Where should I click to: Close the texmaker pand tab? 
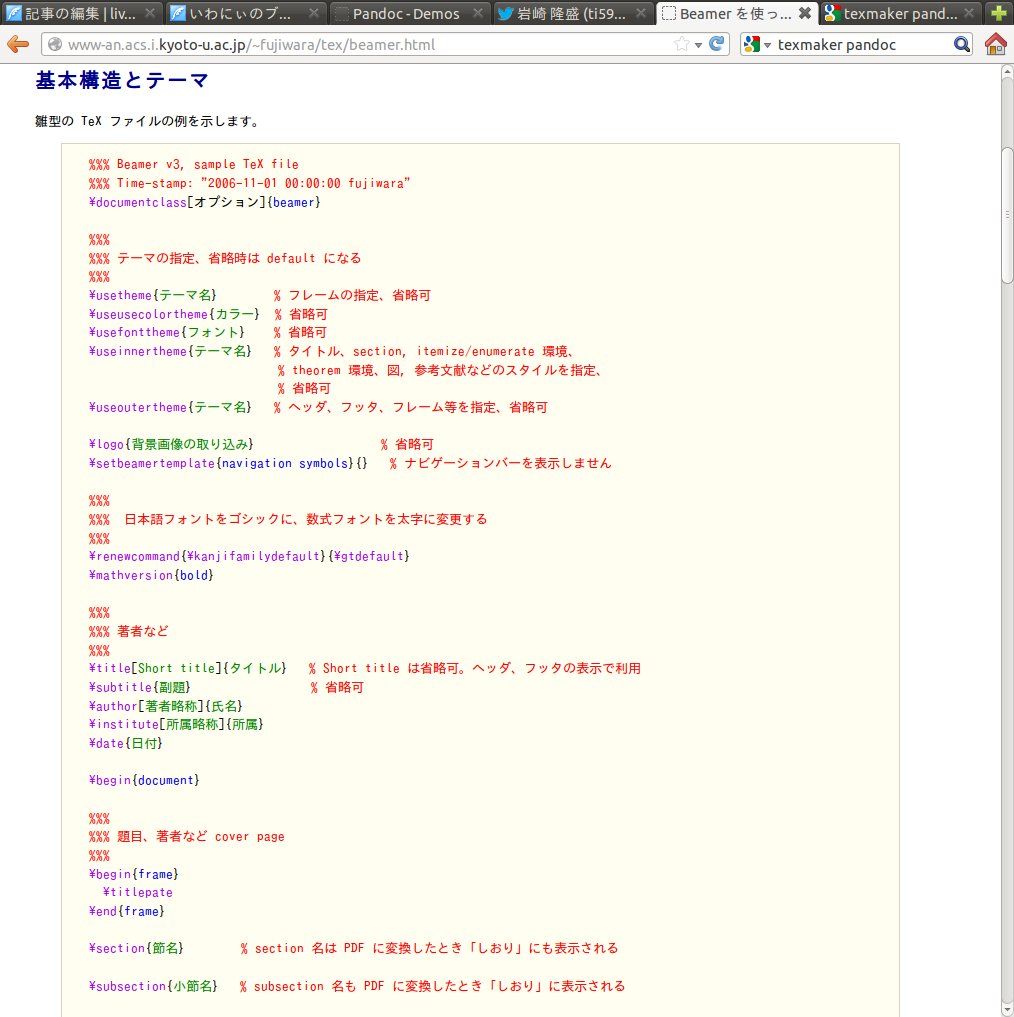coord(969,12)
